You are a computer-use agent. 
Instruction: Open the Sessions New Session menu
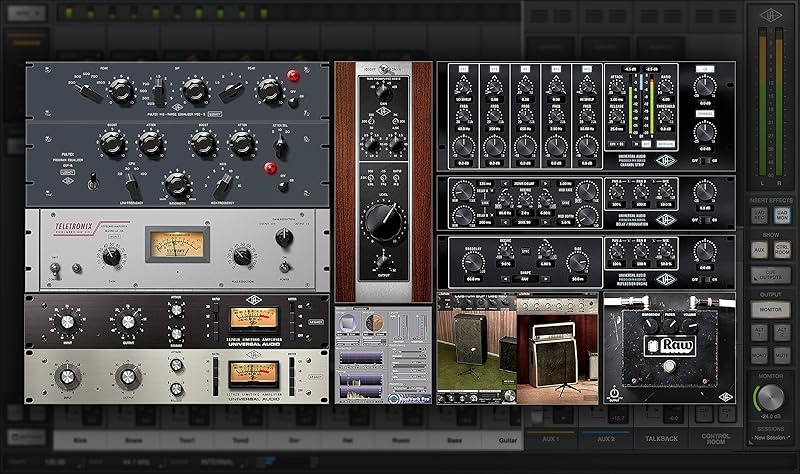point(771,438)
